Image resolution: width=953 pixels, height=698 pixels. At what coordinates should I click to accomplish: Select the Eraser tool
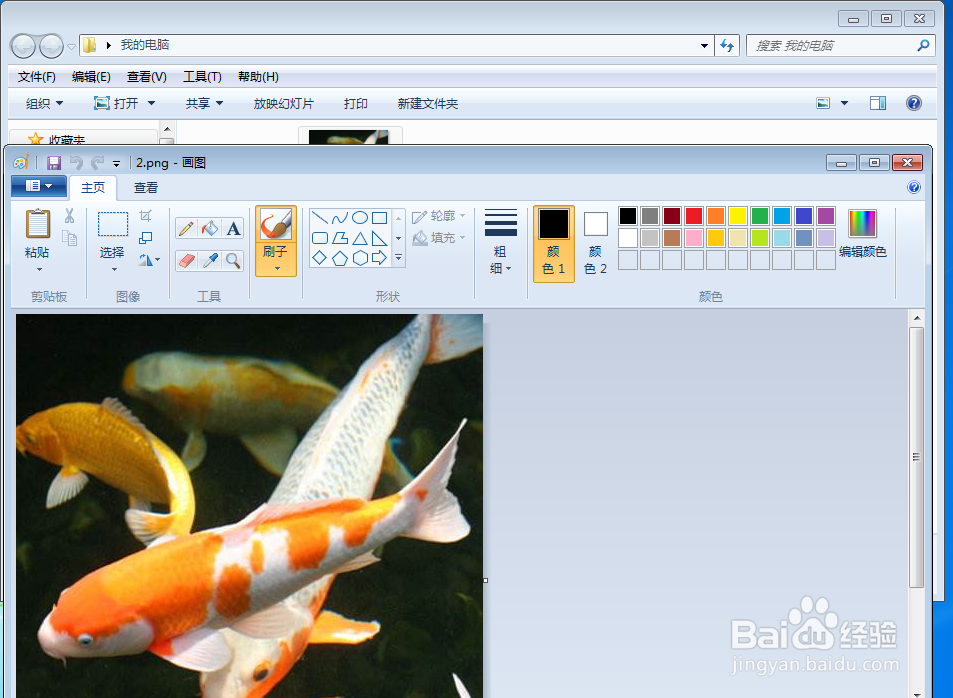coord(184,260)
